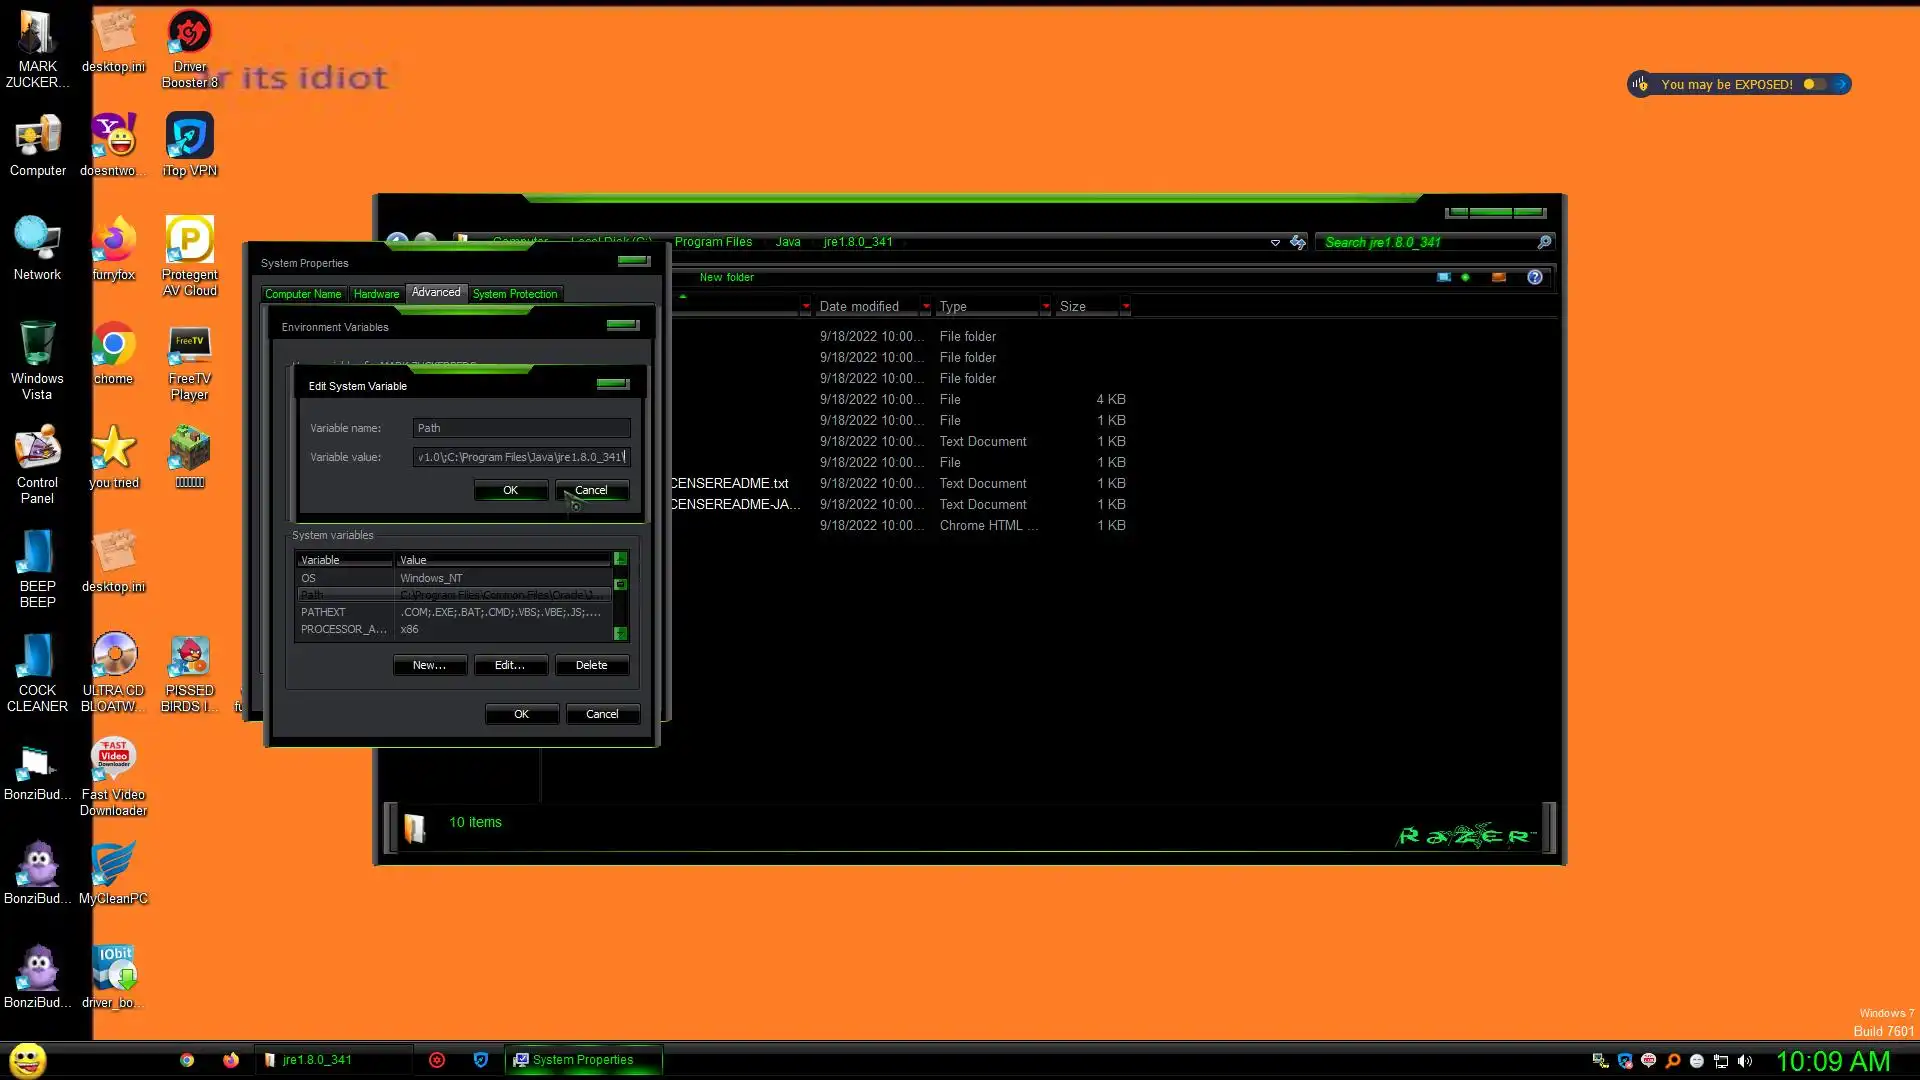This screenshot has width=1920, height=1080.
Task: Click the speaker volume tray icon
Action: pos(1745,1061)
